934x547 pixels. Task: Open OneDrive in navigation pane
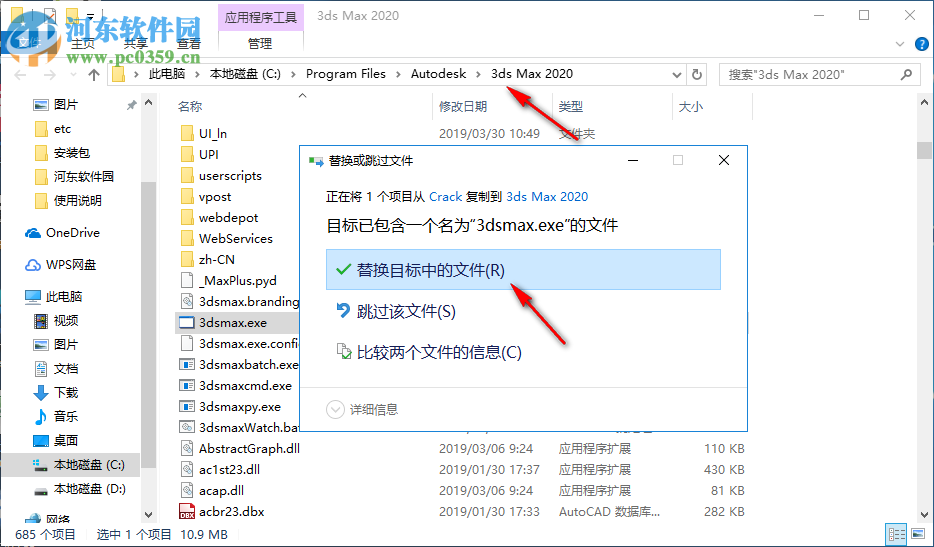click(x=62, y=233)
